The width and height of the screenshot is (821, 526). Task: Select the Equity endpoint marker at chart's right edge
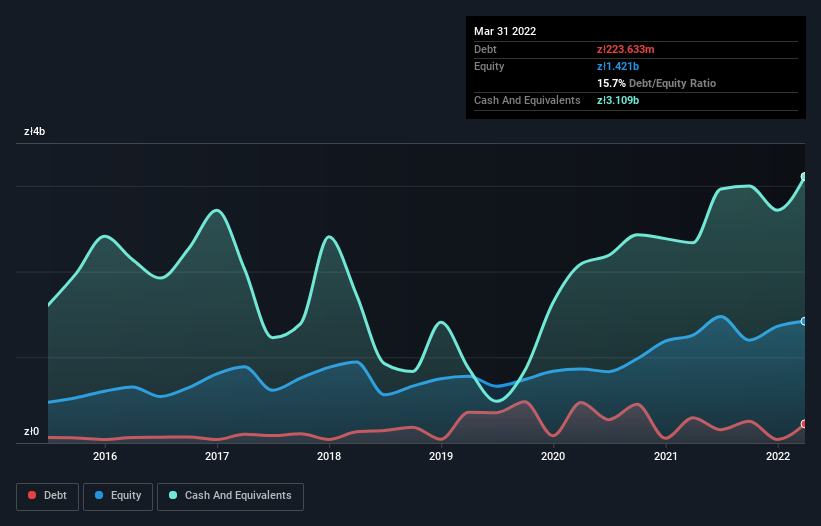[804, 321]
